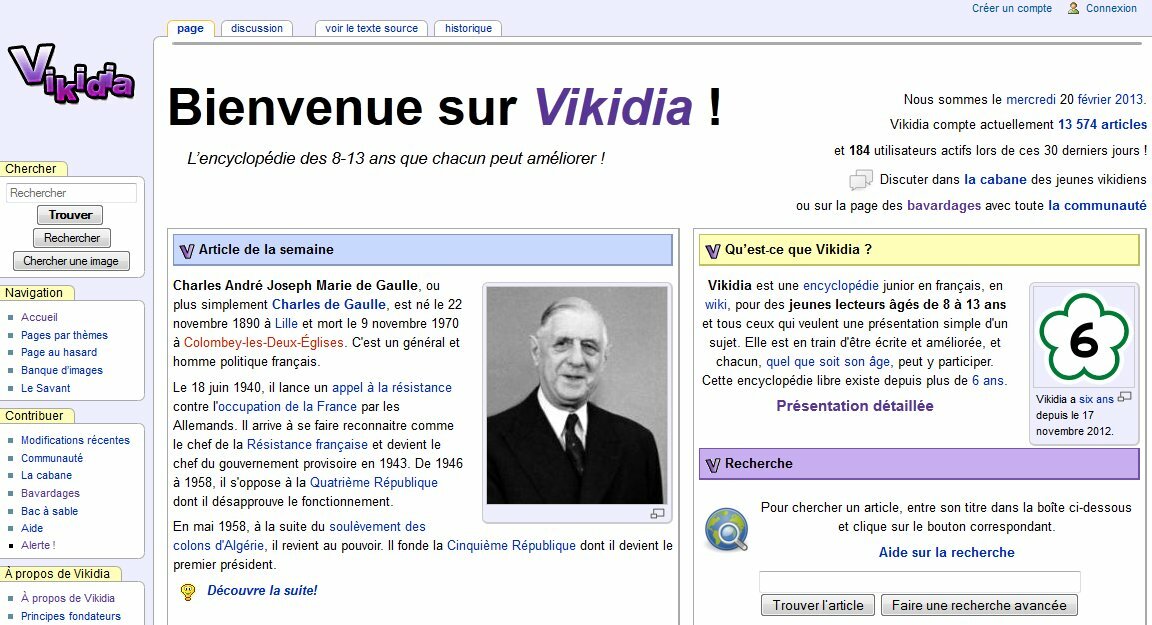
Task: Click the speech bubbles discussion icon
Action: point(860,180)
